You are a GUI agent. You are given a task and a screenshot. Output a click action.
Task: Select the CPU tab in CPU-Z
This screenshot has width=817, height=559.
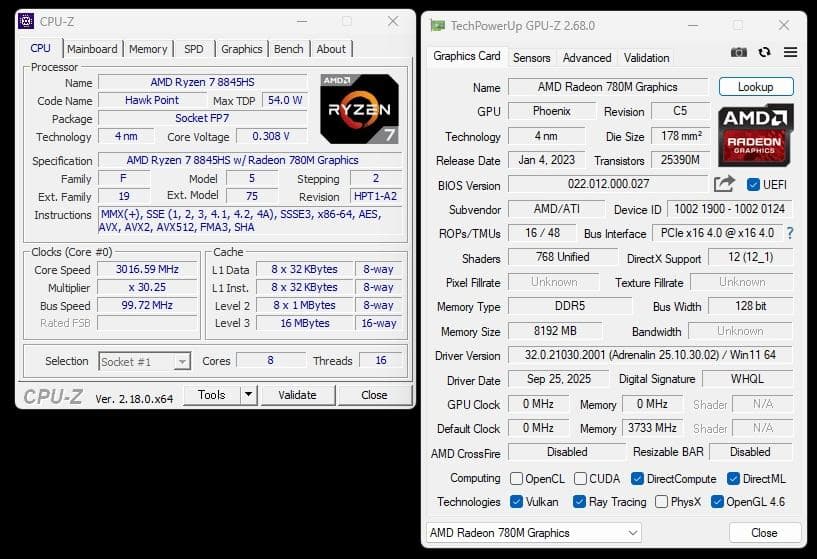pyautogui.click(x=41, y=48)
